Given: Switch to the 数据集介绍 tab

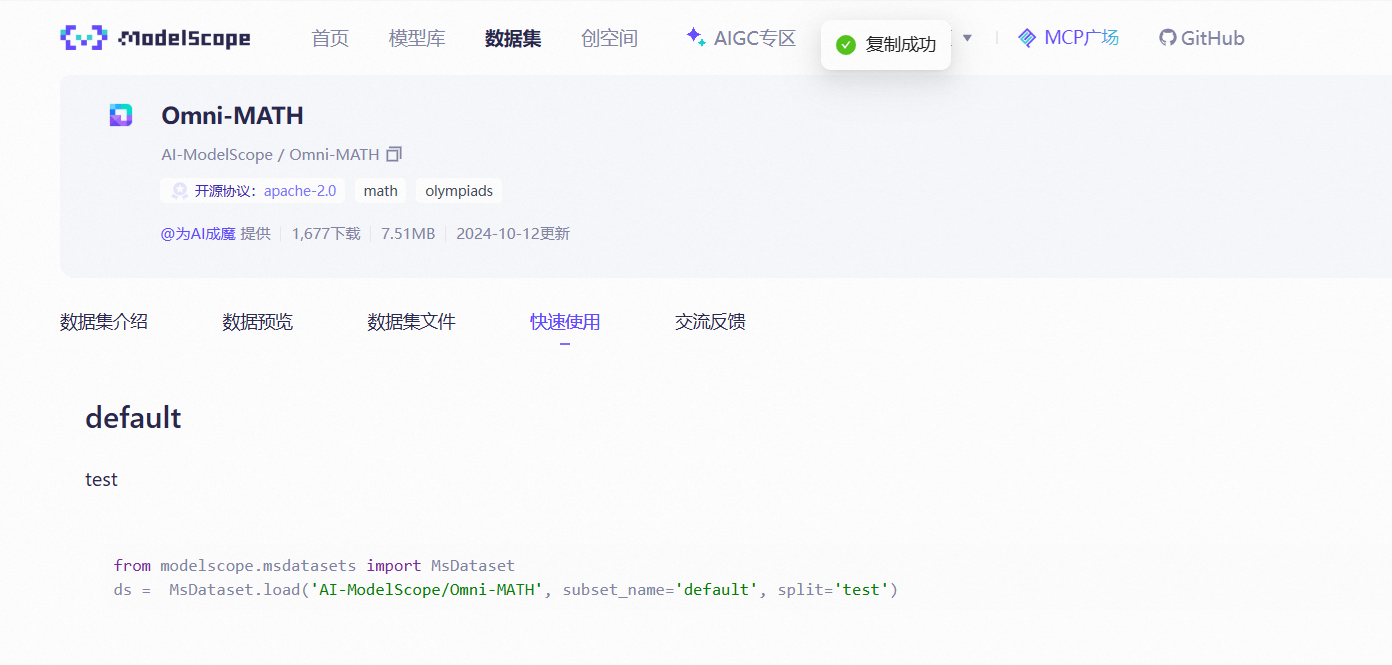Looking at the screenshot, I should tap(104, 322).
